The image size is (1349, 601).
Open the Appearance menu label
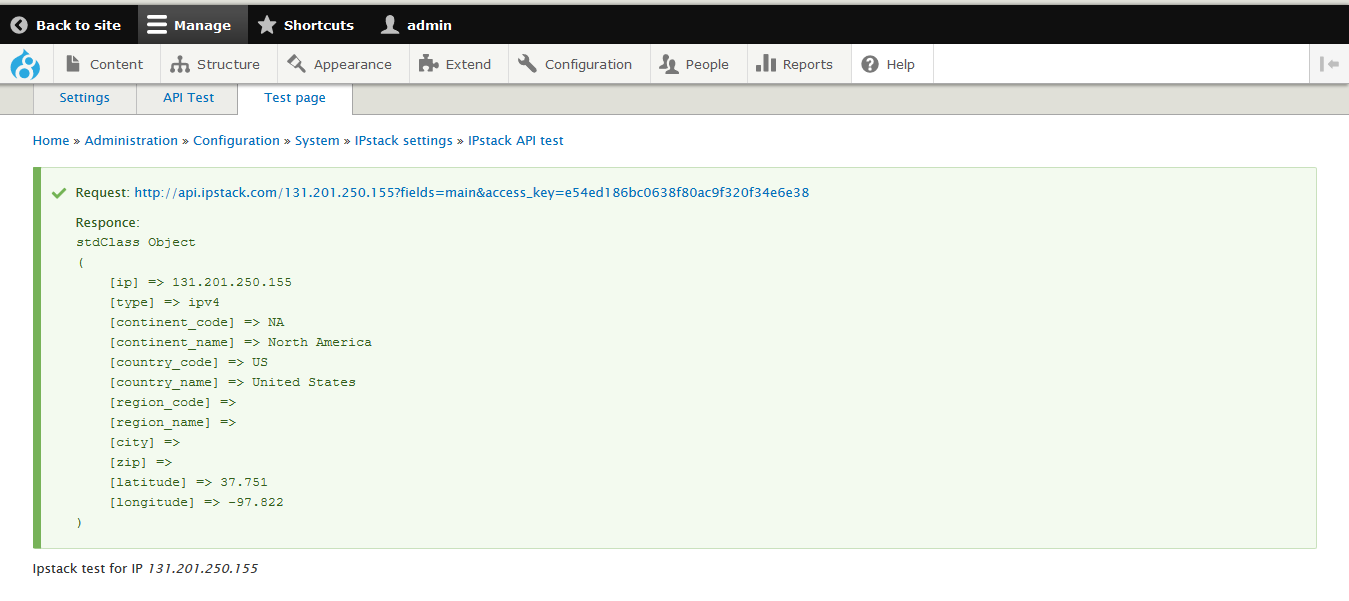(x=353, y=64)
